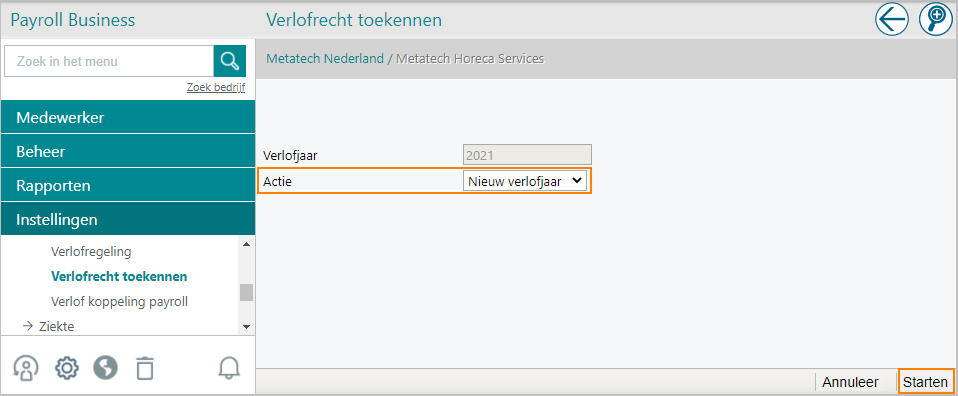This screenshot has height=396, width=958.
Task: Open the Beheer menu section
Action: (x=128, y=151)
